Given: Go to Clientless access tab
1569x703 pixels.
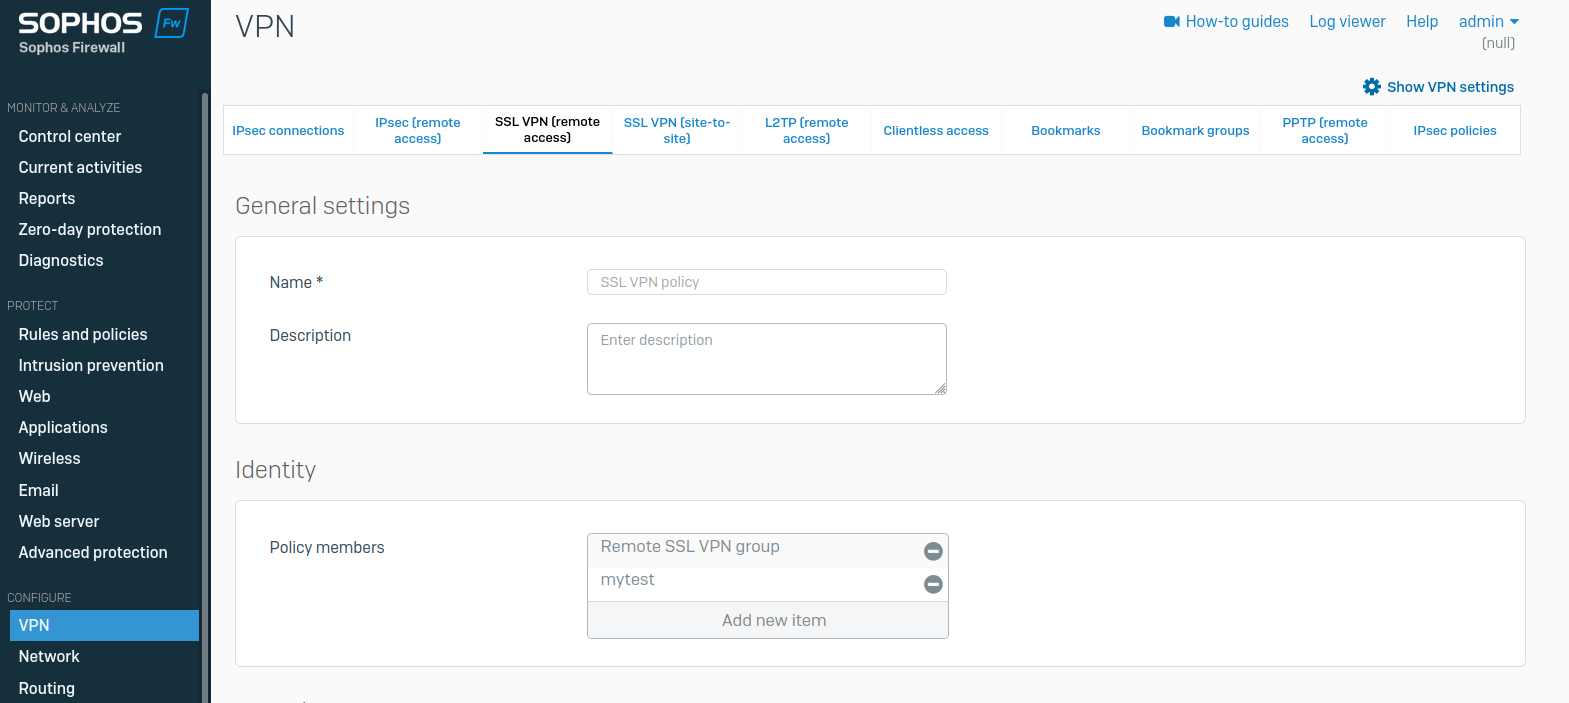Looking at the screenshot, I should [x=935, y=131].
